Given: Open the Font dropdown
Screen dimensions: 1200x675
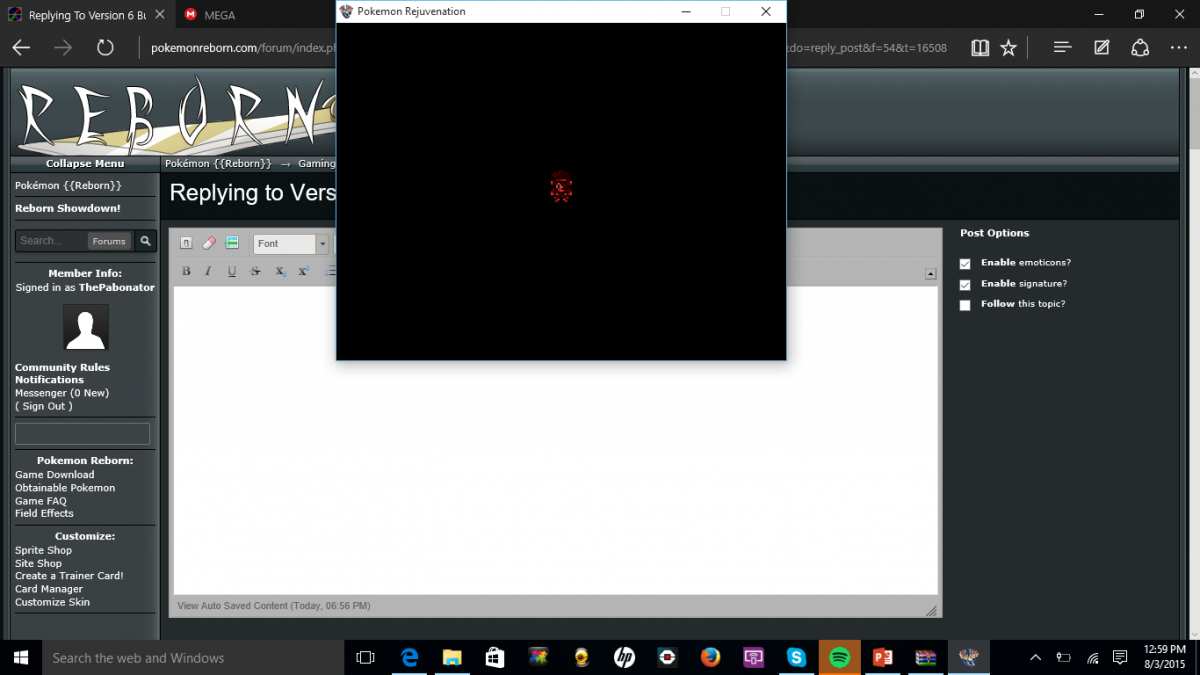Looking at the screenshot, I should [291, 244].
